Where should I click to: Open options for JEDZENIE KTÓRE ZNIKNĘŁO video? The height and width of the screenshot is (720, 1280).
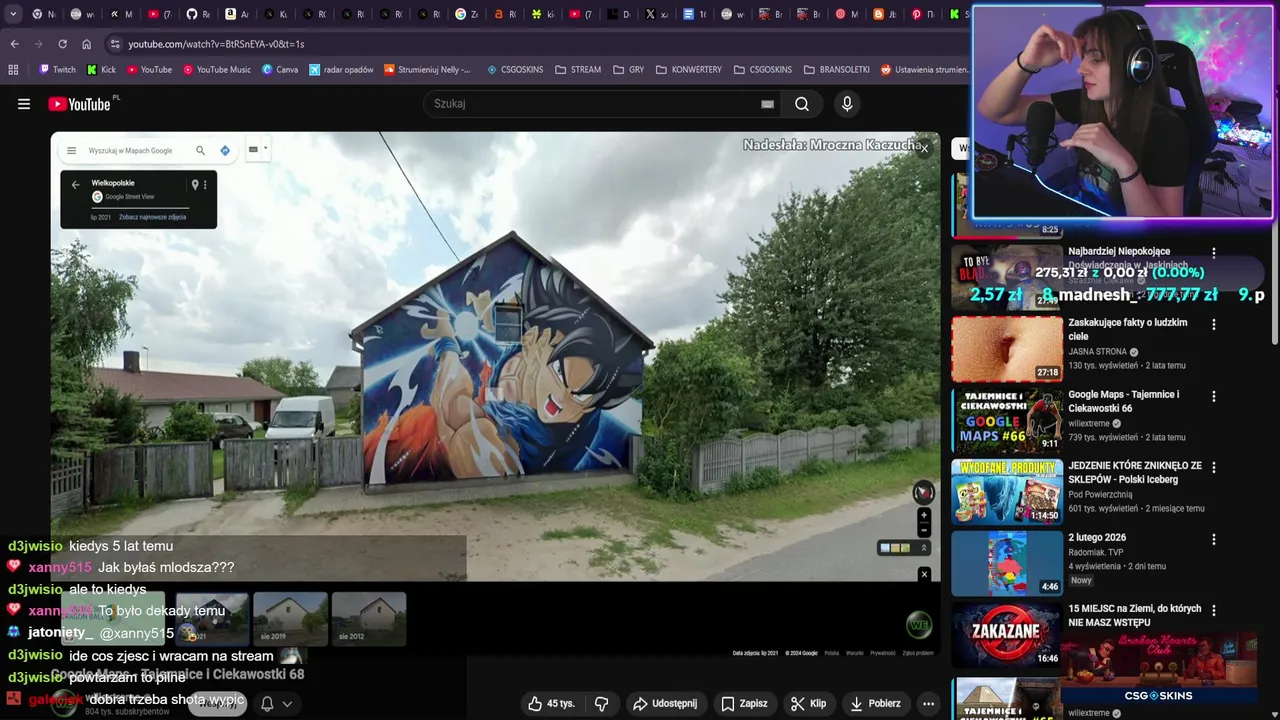(x=1214, y=467)
